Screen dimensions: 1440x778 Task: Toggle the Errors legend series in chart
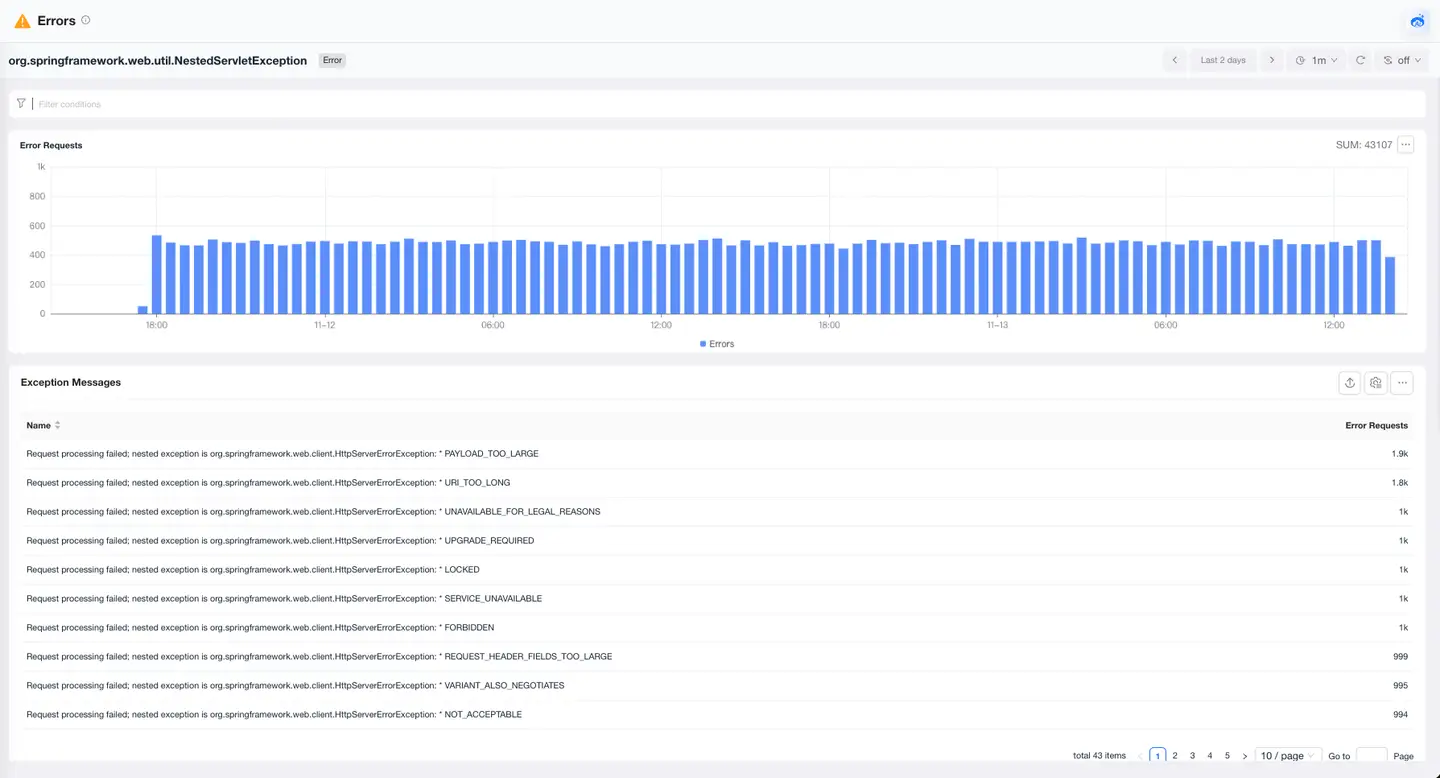pyautogui.click(x=717, y=344)
